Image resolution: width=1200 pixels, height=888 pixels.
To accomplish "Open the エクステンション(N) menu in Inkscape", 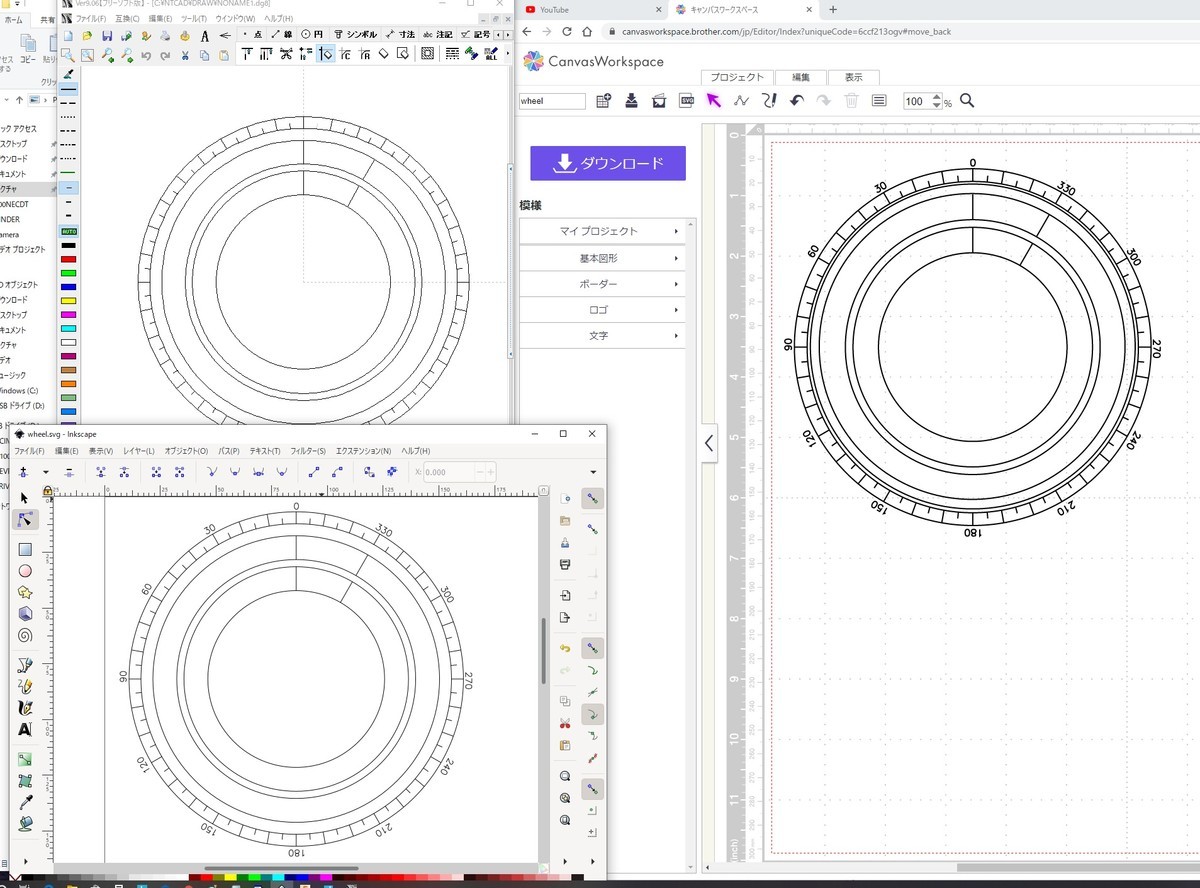I will pyautogui.click(x=364, y=451).
